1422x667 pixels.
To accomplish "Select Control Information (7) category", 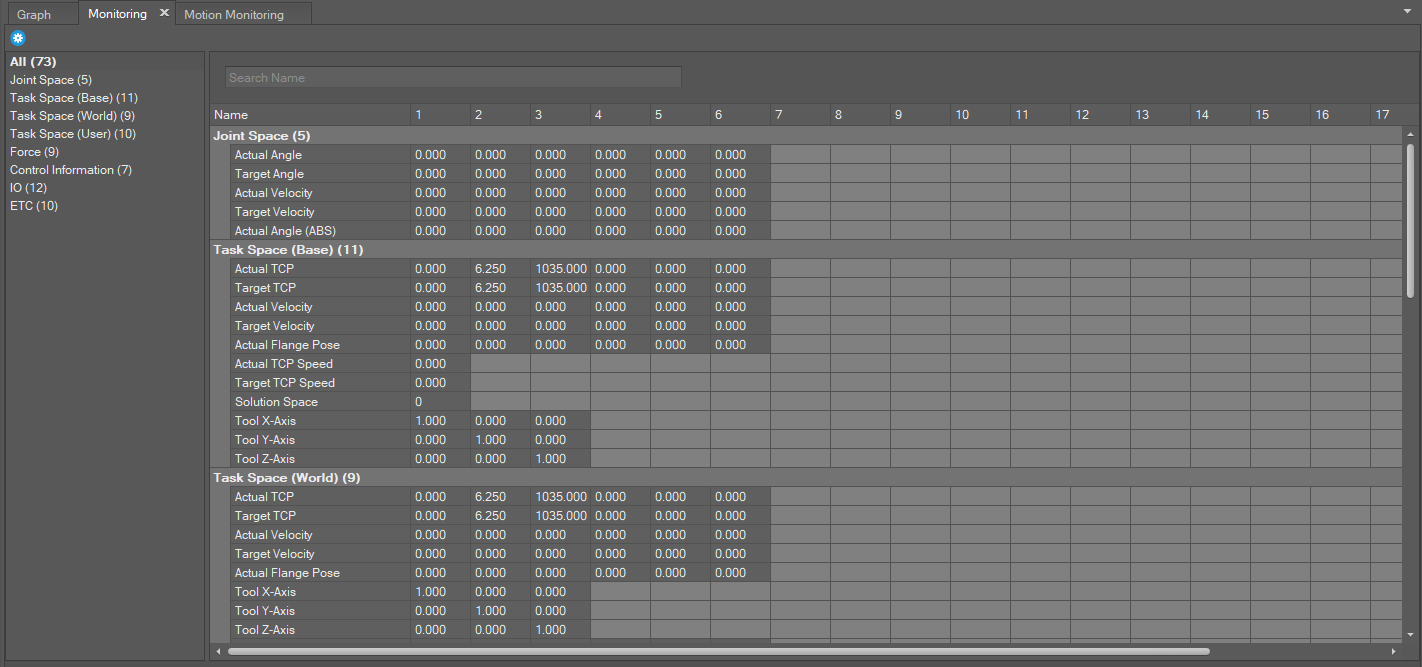I will pyautogui.click(x=70, y=170).
